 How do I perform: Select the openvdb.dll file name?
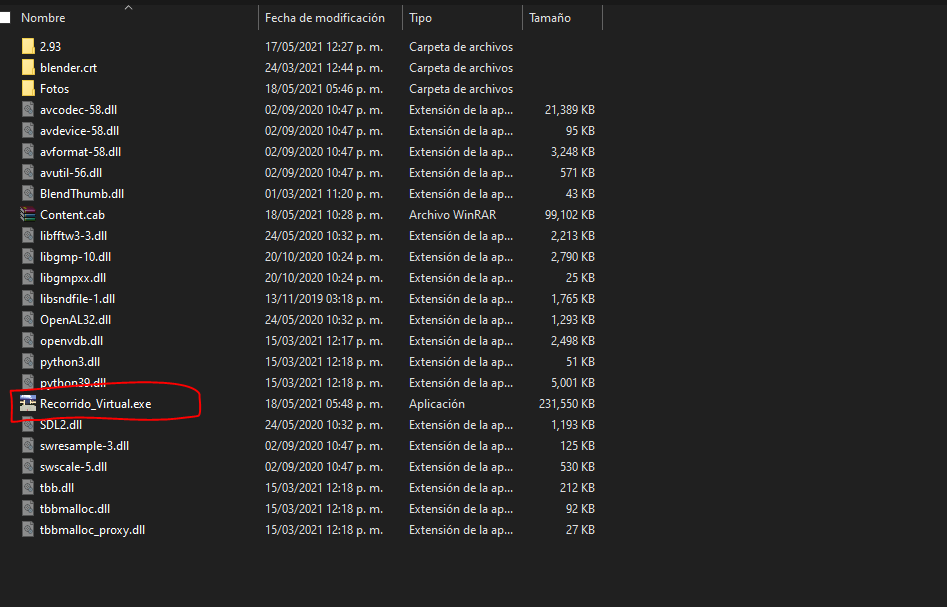[x=73, y=341]
